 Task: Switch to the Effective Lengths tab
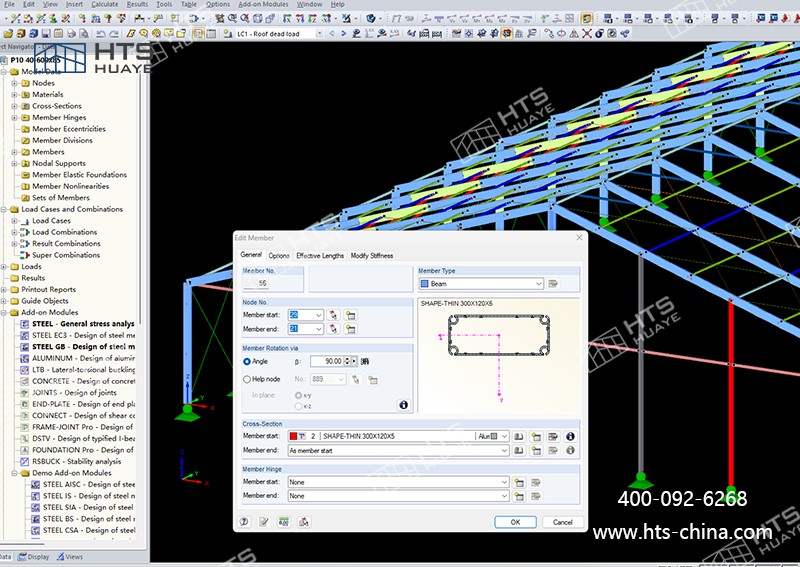tap(320, 256)
